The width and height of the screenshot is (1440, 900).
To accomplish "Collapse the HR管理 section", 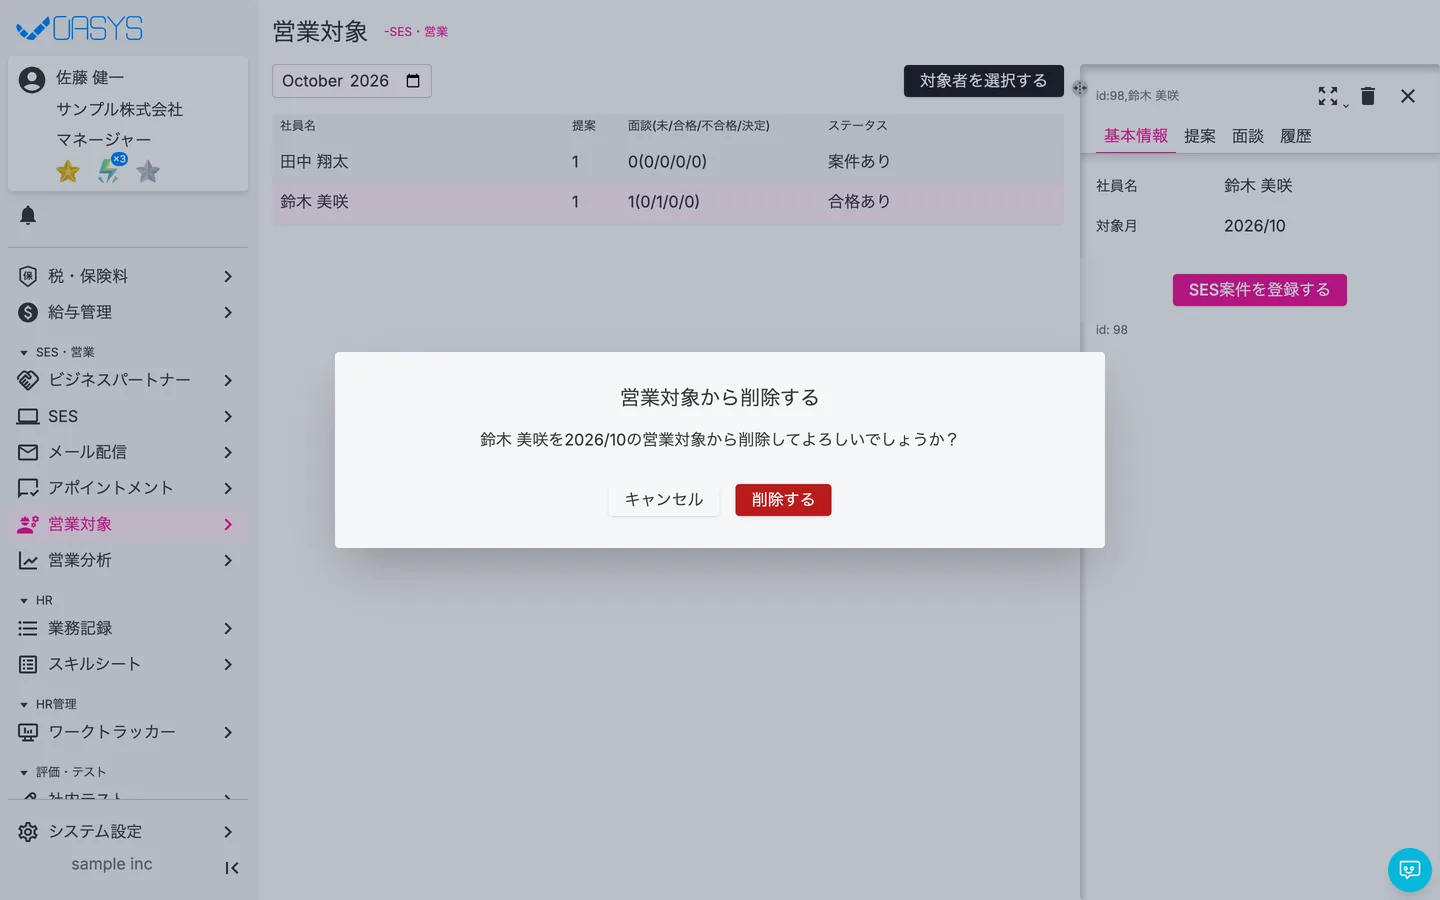I will click(x=48, y=704).
